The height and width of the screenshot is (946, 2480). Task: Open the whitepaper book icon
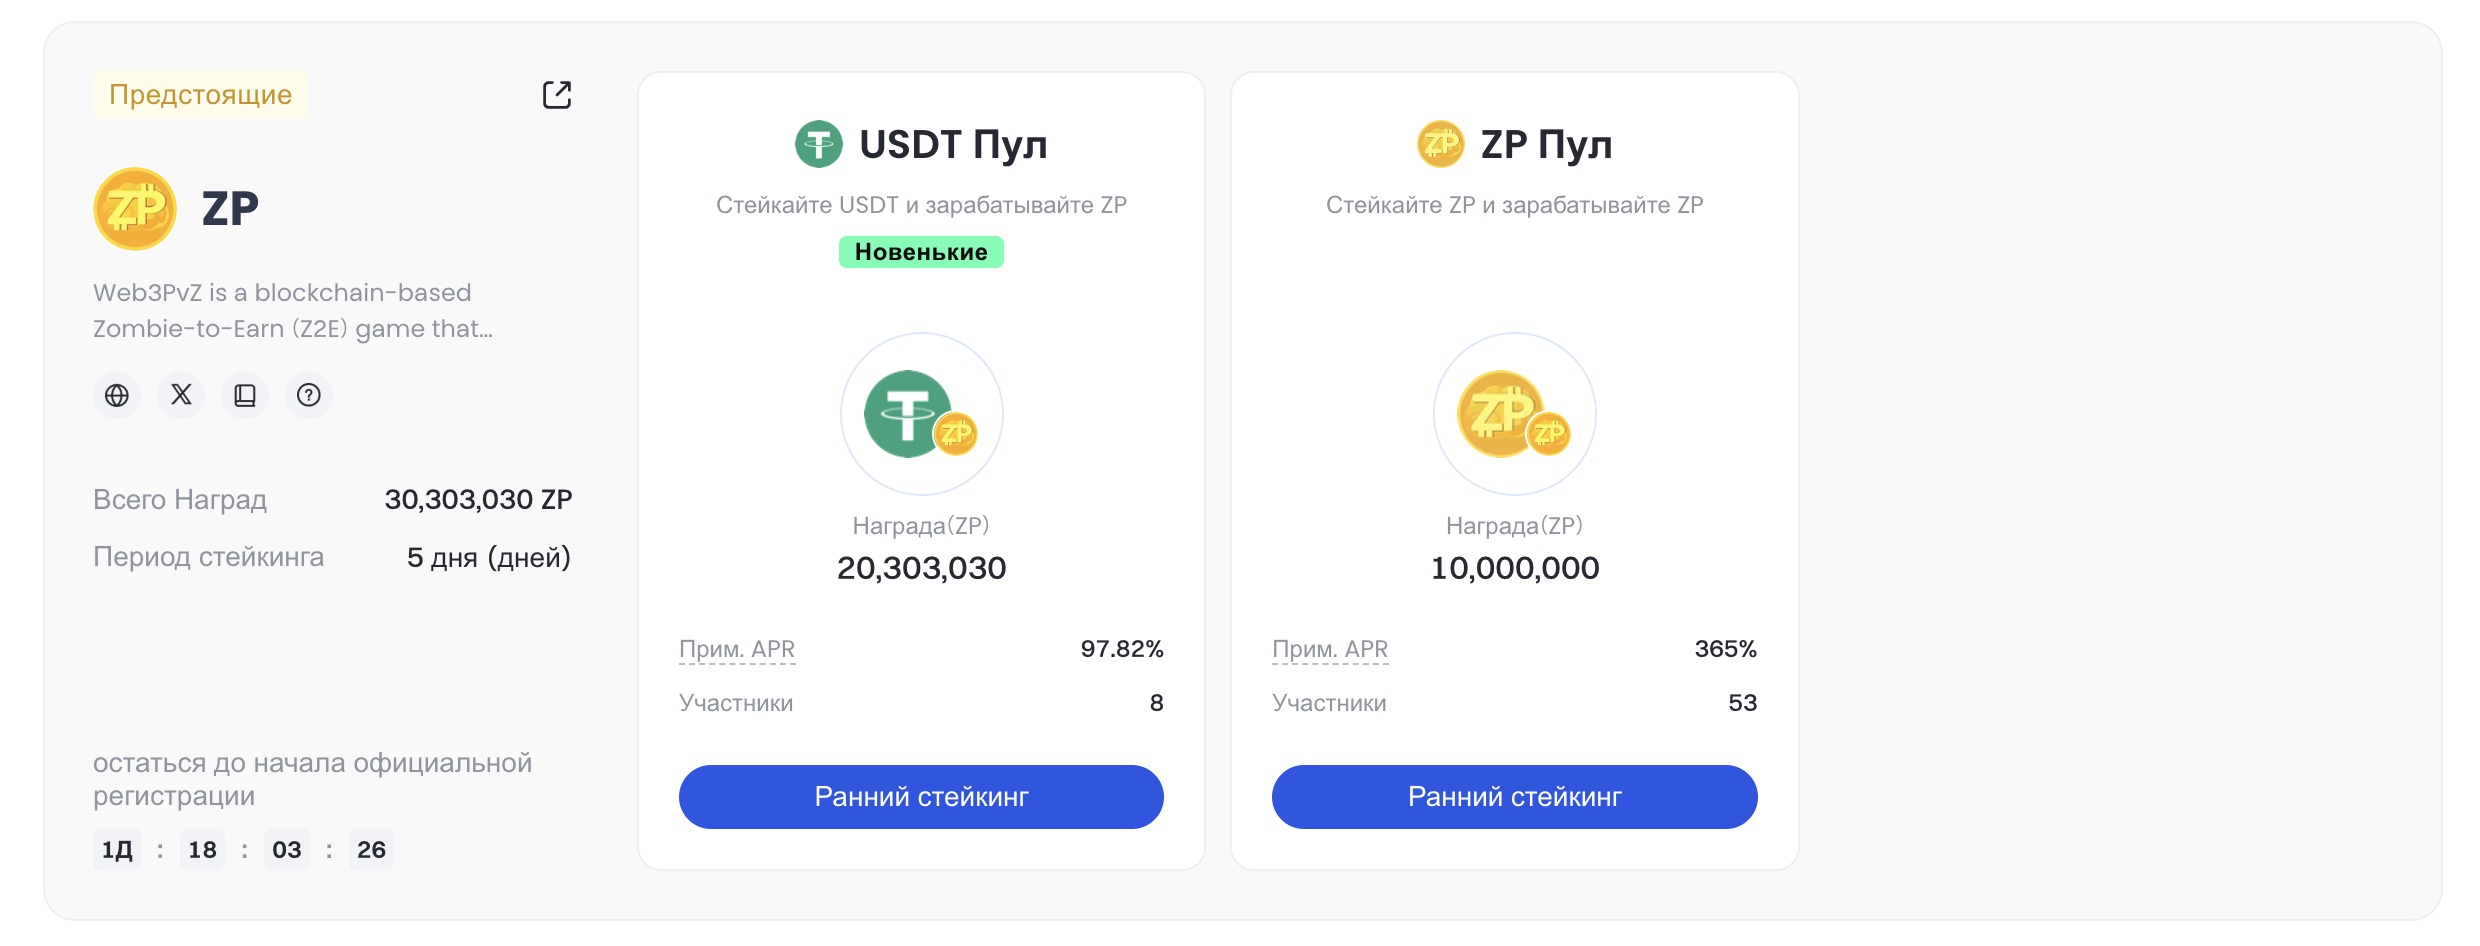coord(245,395)
